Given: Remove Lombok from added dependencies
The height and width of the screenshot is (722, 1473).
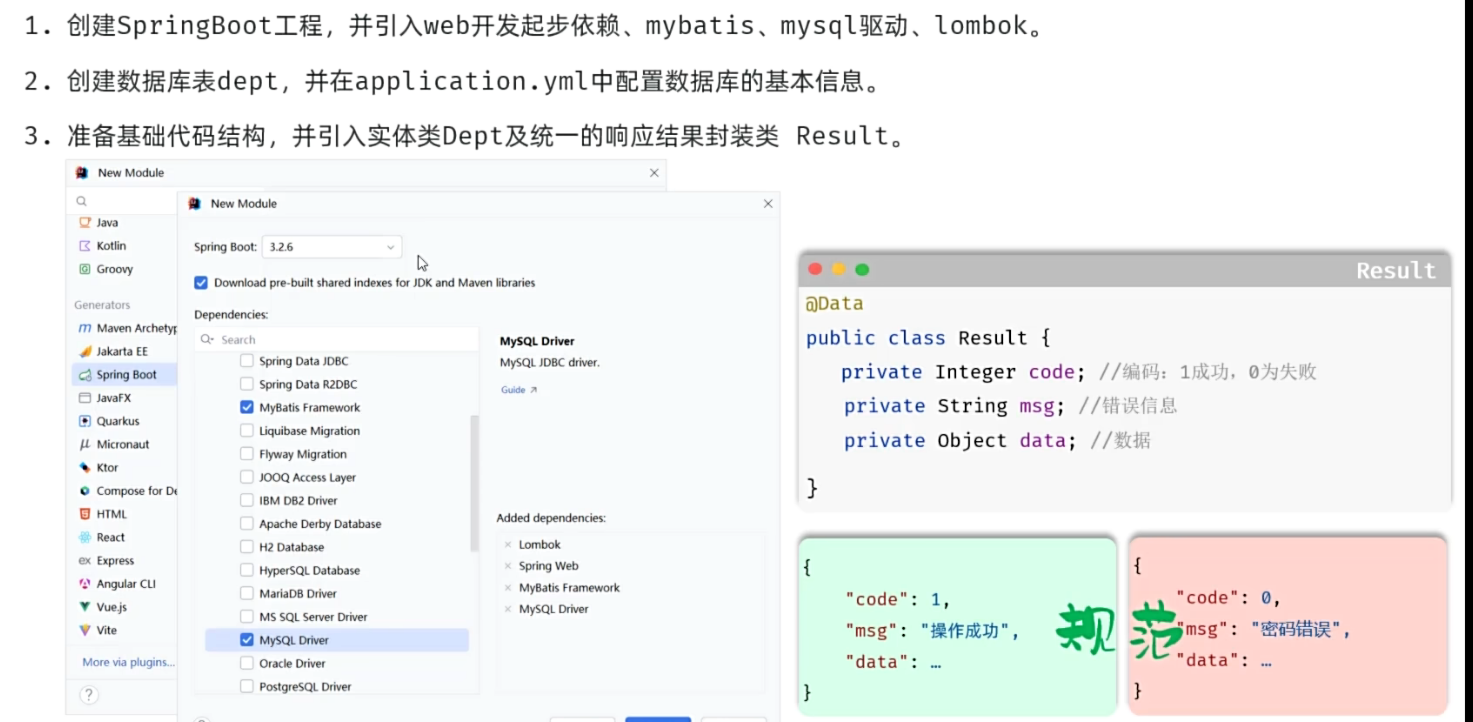Looking at the screenshot, I should [508, 545].
